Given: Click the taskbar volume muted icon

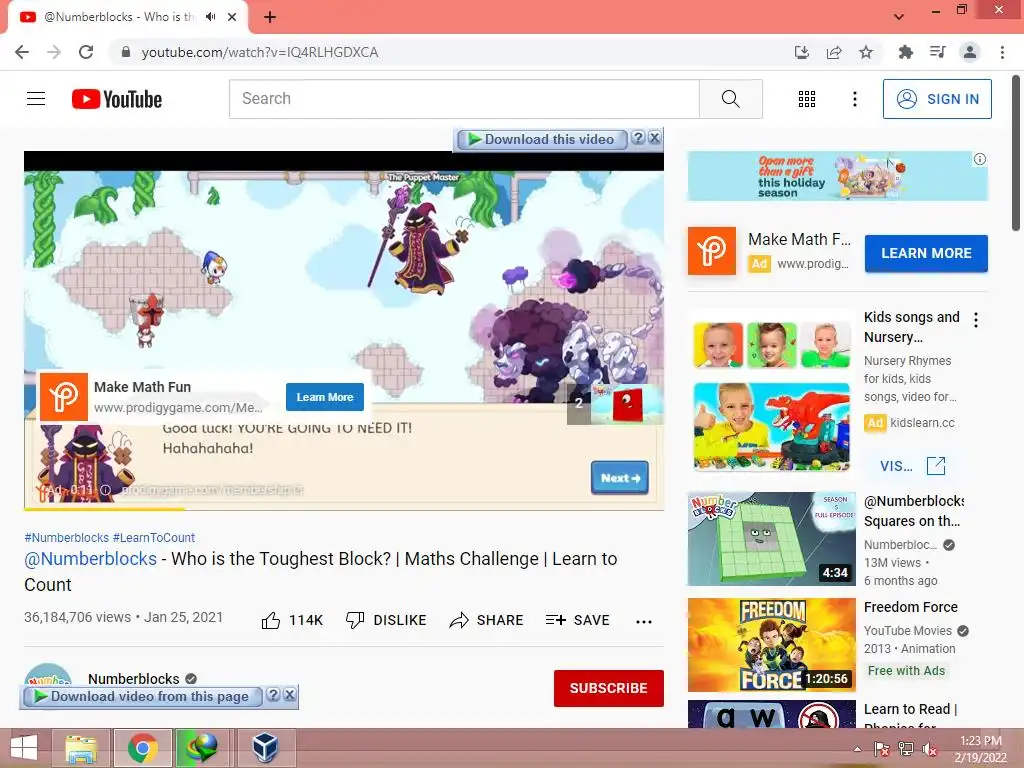Looking at the screenshot, I should tap(930, 749).
